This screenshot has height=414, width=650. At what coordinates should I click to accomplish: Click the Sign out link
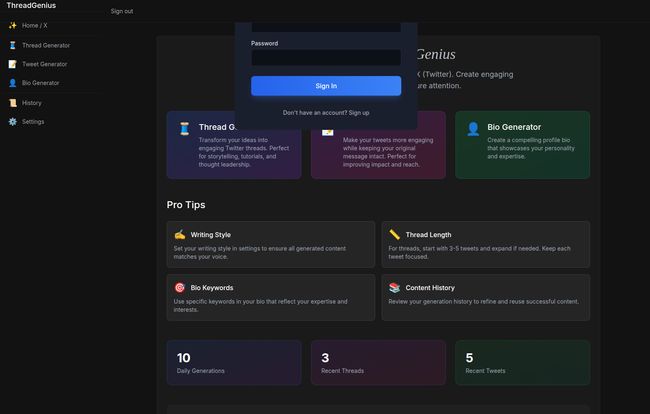[x=122, y=11]
